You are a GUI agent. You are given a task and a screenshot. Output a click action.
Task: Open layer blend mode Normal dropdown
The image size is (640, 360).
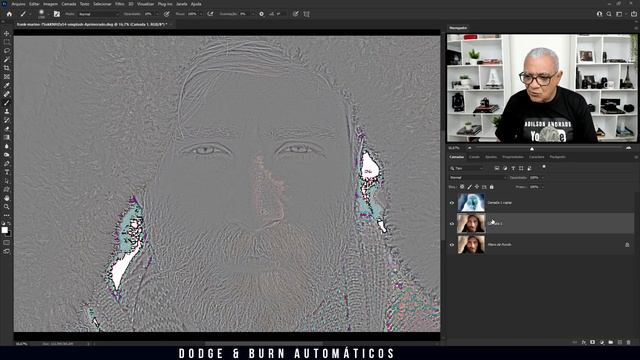pos(478,178)
